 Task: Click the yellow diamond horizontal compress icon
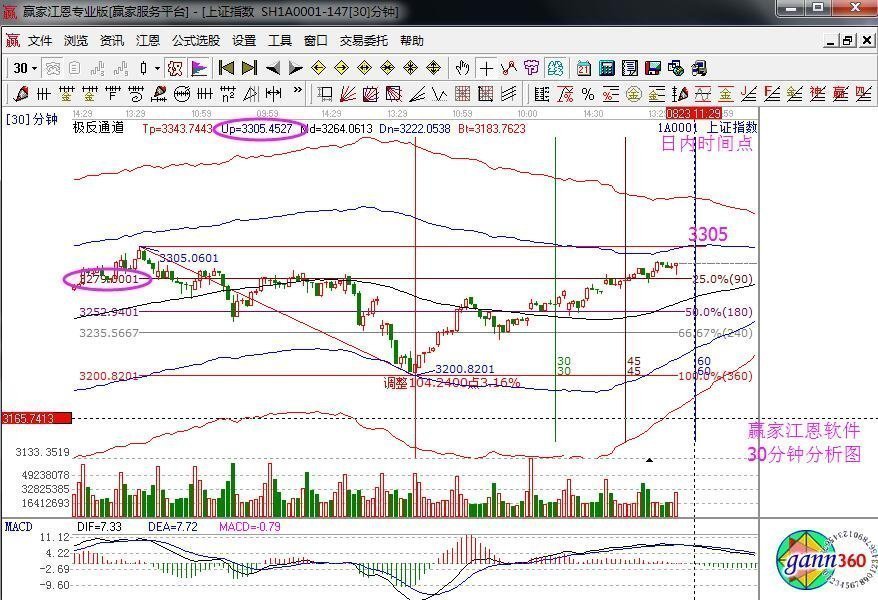click(387, 68)
